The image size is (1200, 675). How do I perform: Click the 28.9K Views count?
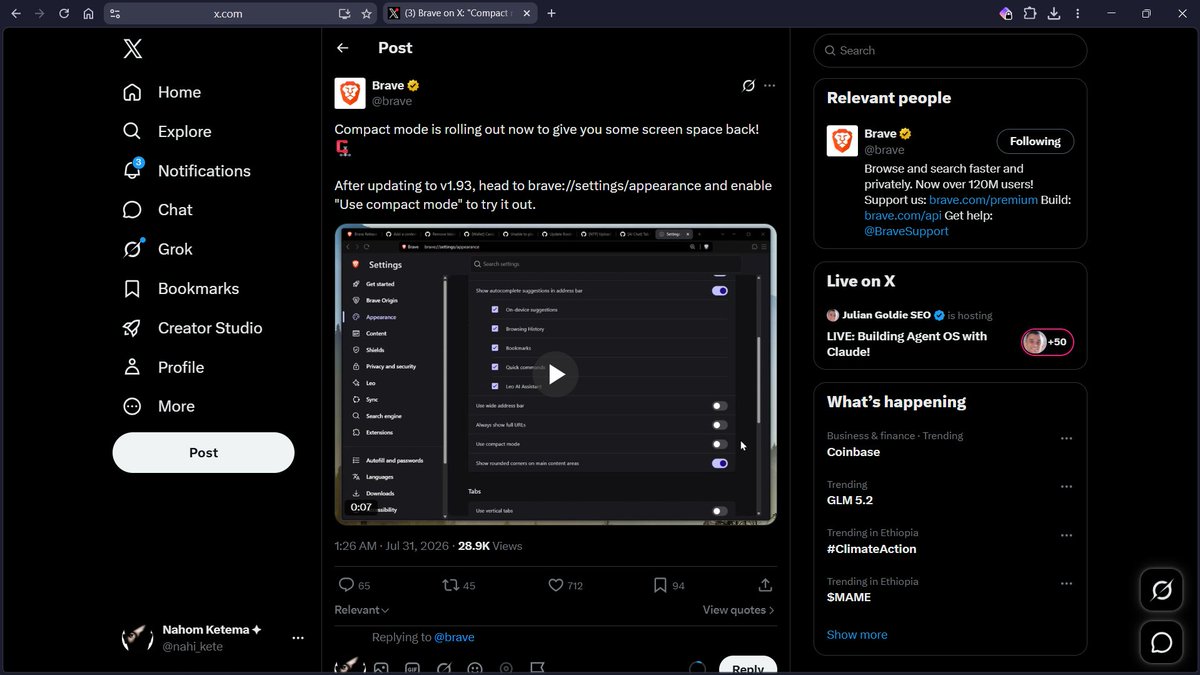coord(490,546)
